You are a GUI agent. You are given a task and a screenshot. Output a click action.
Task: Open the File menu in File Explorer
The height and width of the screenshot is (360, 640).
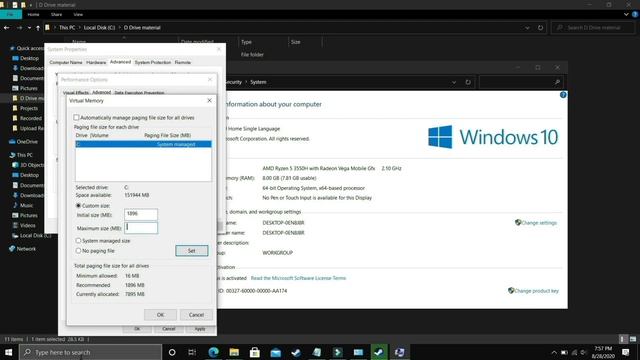[11, 14]
